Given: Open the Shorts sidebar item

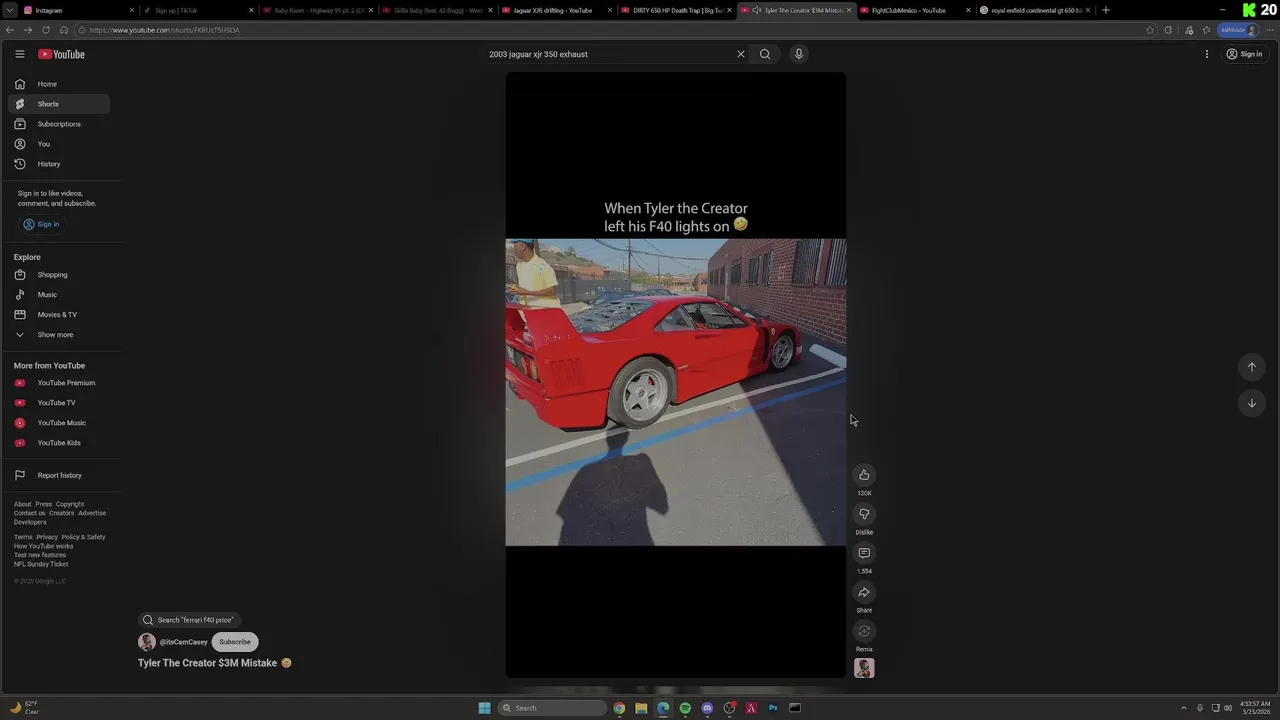Looking at the screenshot, I should [x=59, y=104].
